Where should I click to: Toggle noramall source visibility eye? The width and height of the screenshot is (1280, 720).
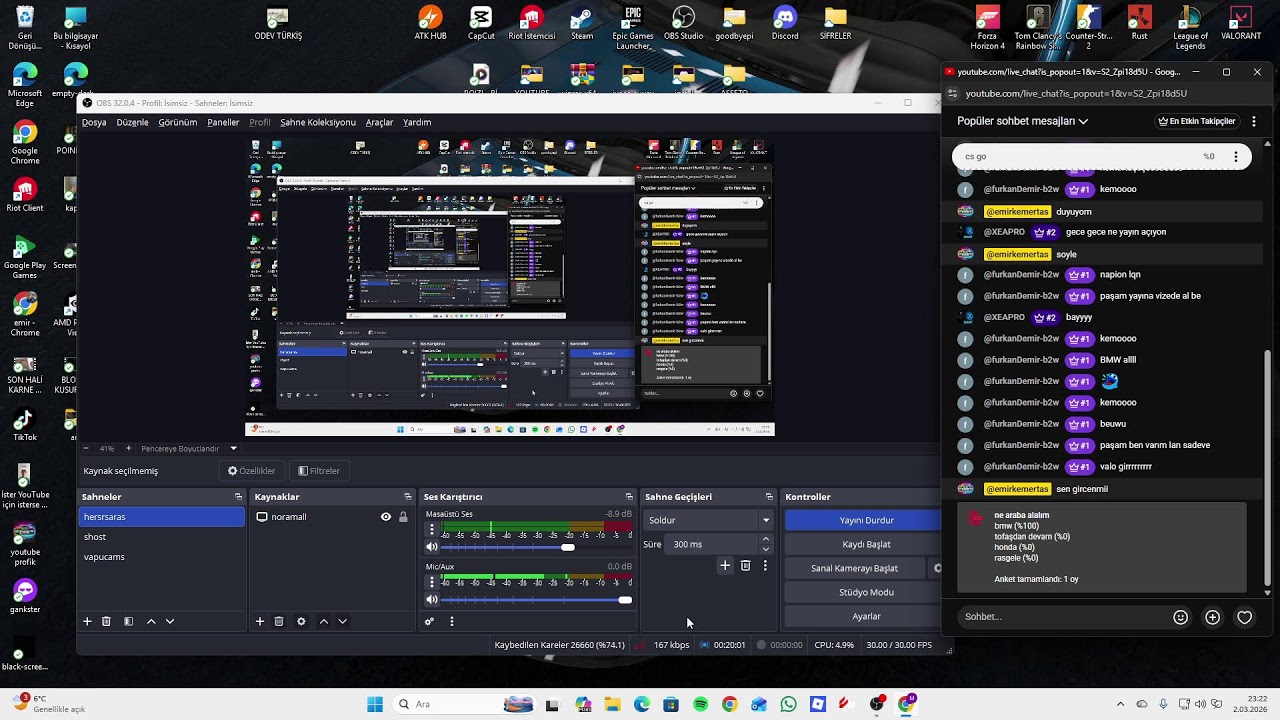(385, 517)
